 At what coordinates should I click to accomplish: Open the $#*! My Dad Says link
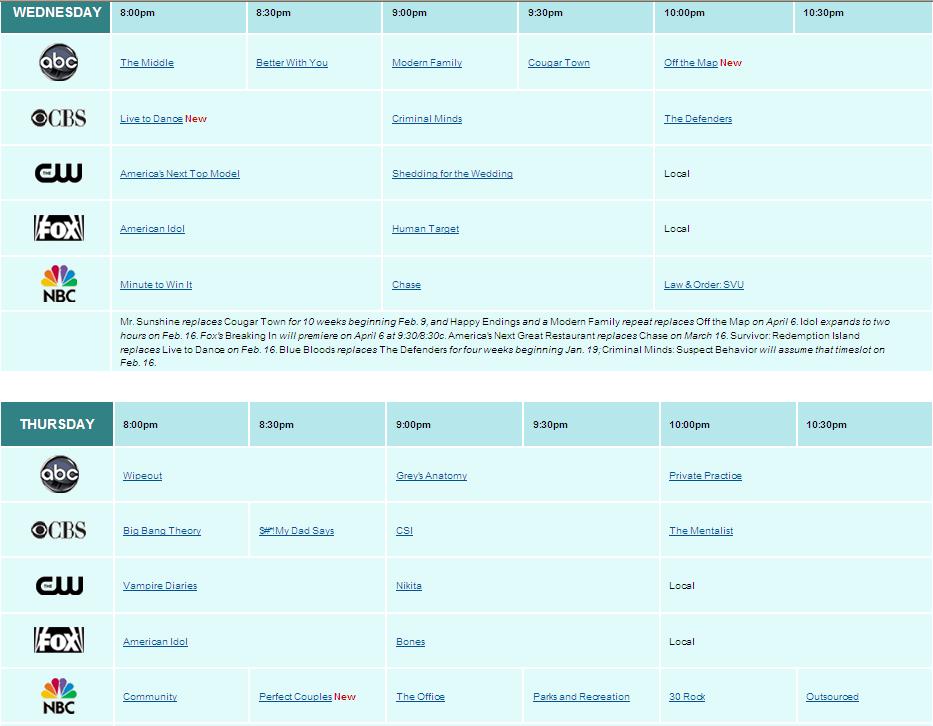(x=296, y=530)
